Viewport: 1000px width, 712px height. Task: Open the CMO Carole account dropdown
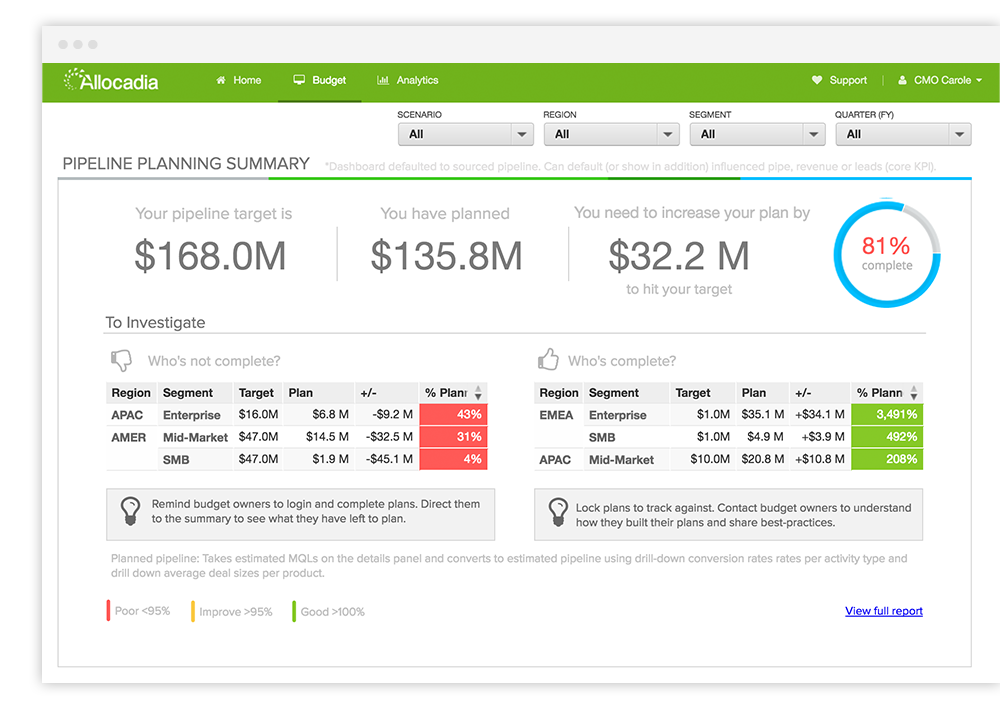click(x=940, y=80)
